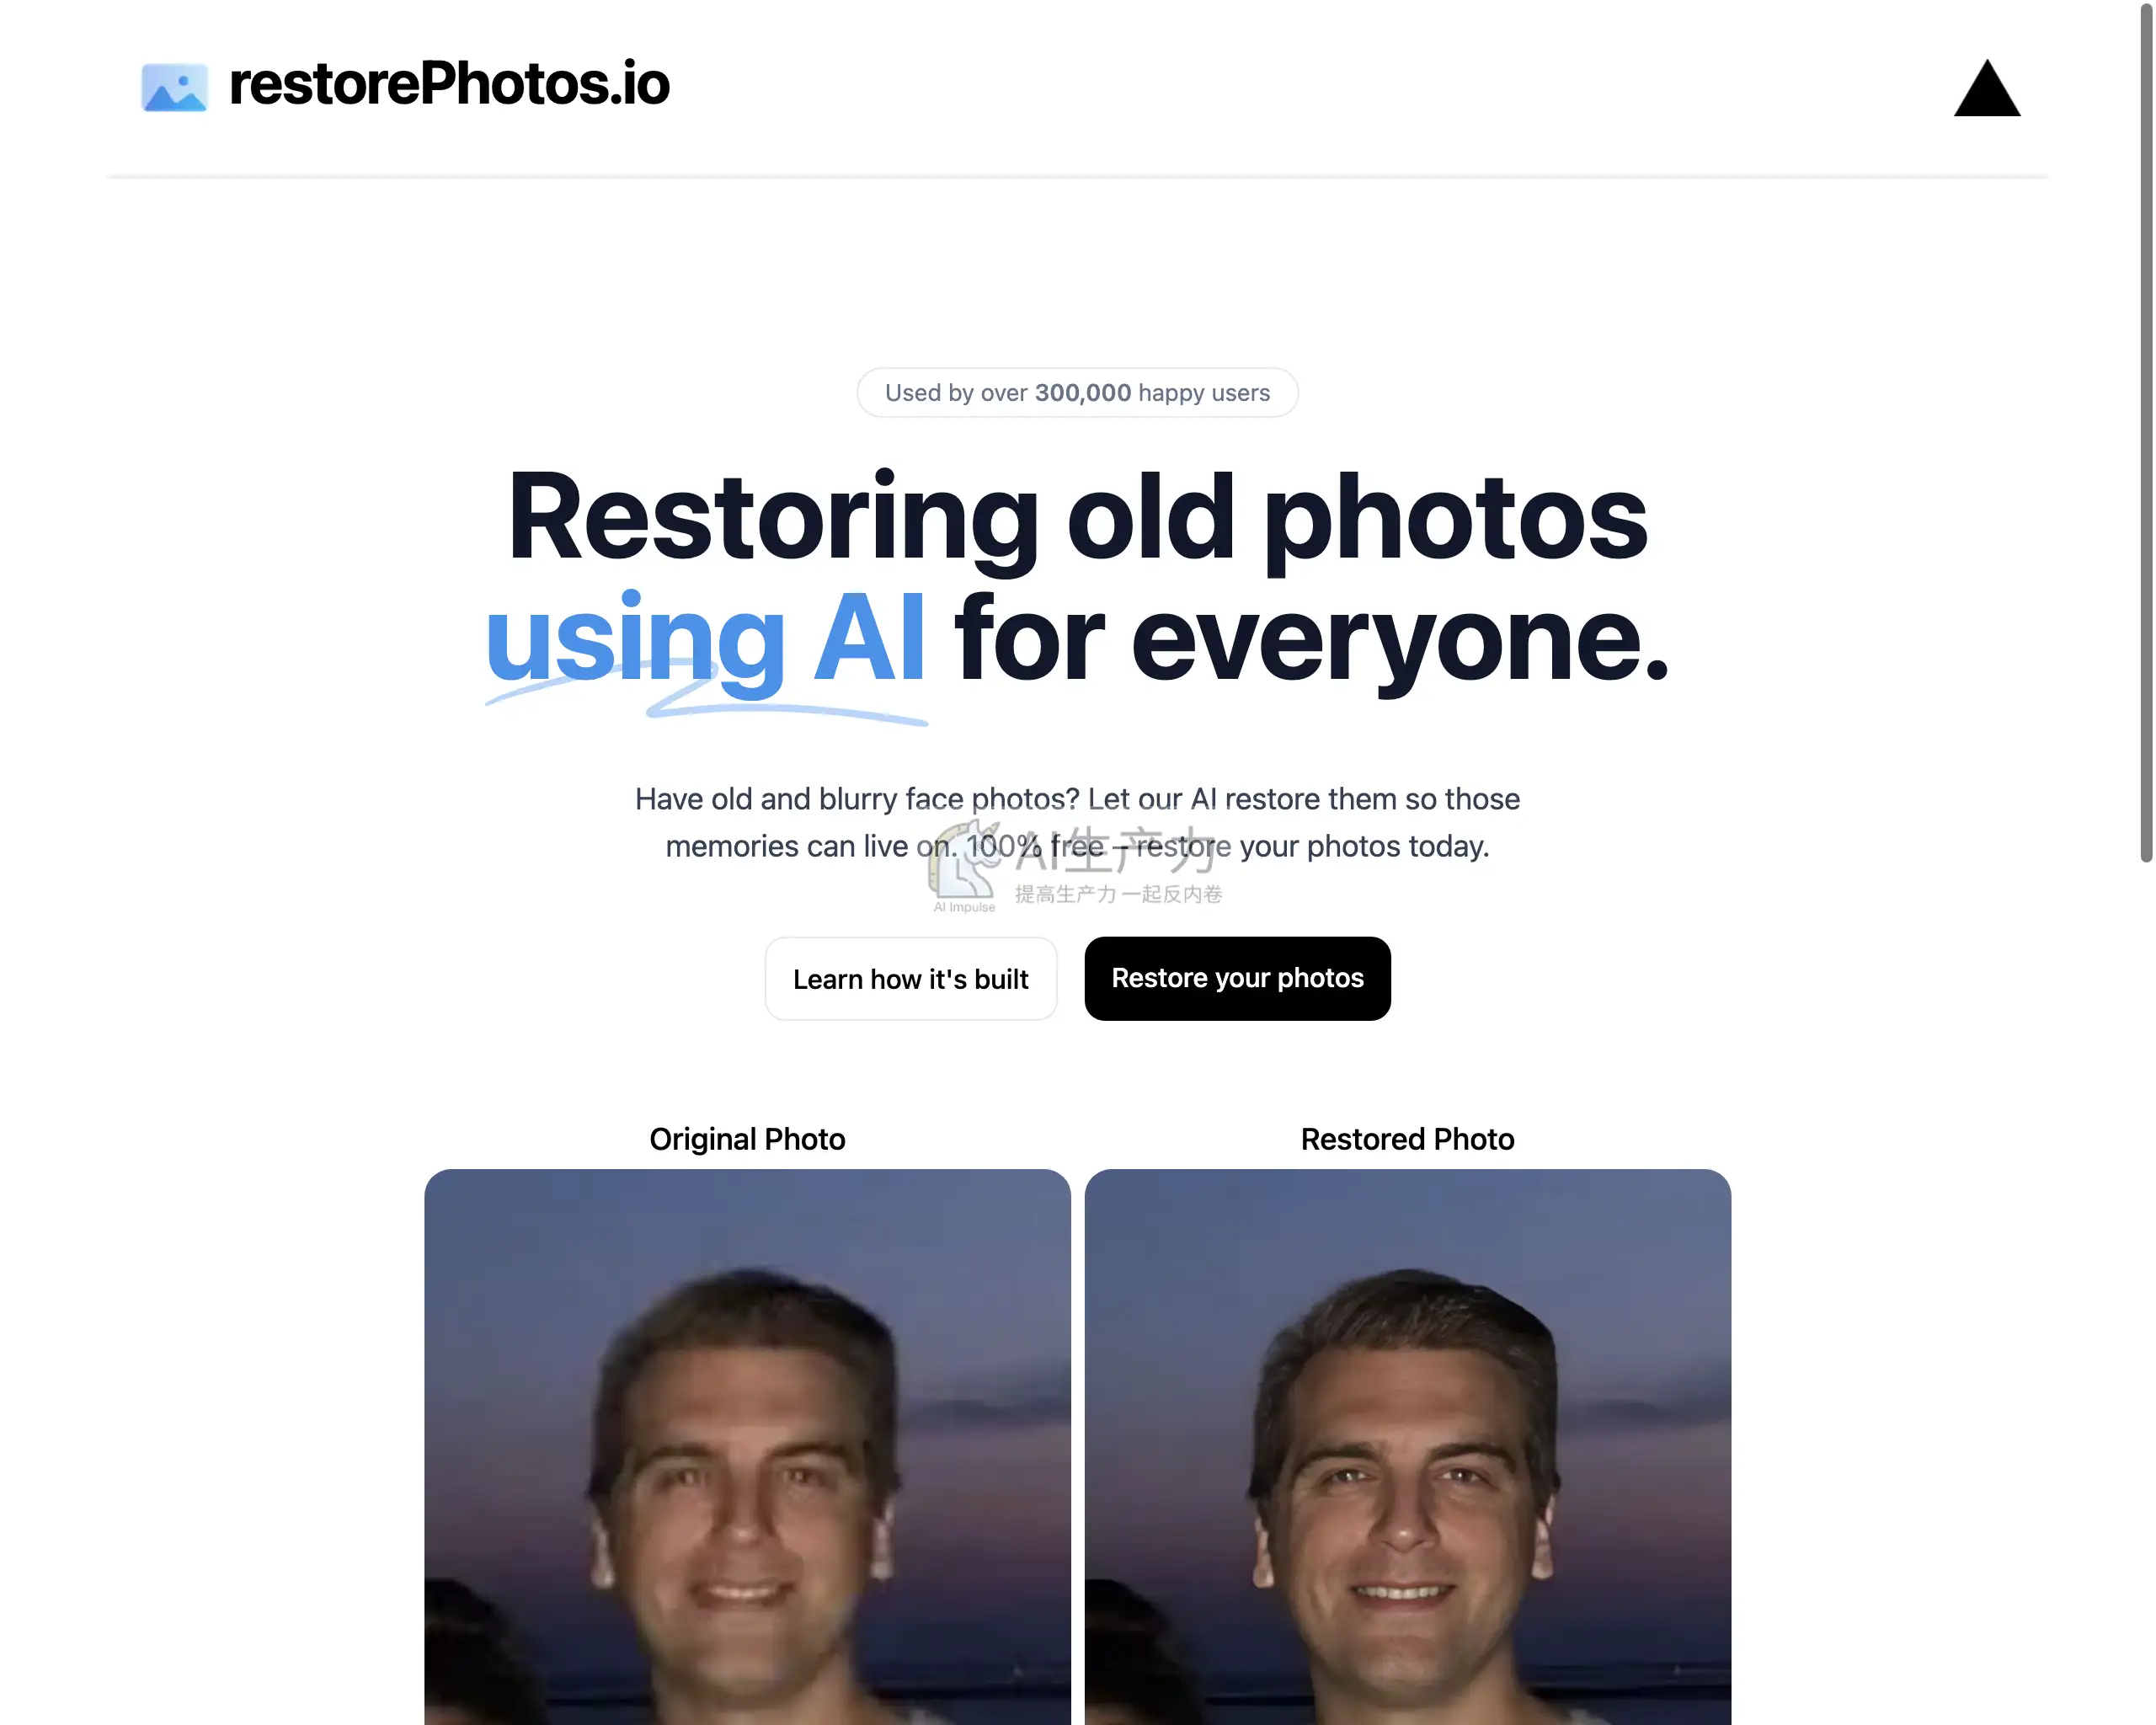Click the Restore your photos button
The width and height of the screenshot is (2156, 1725).
tap(1237, 978)
